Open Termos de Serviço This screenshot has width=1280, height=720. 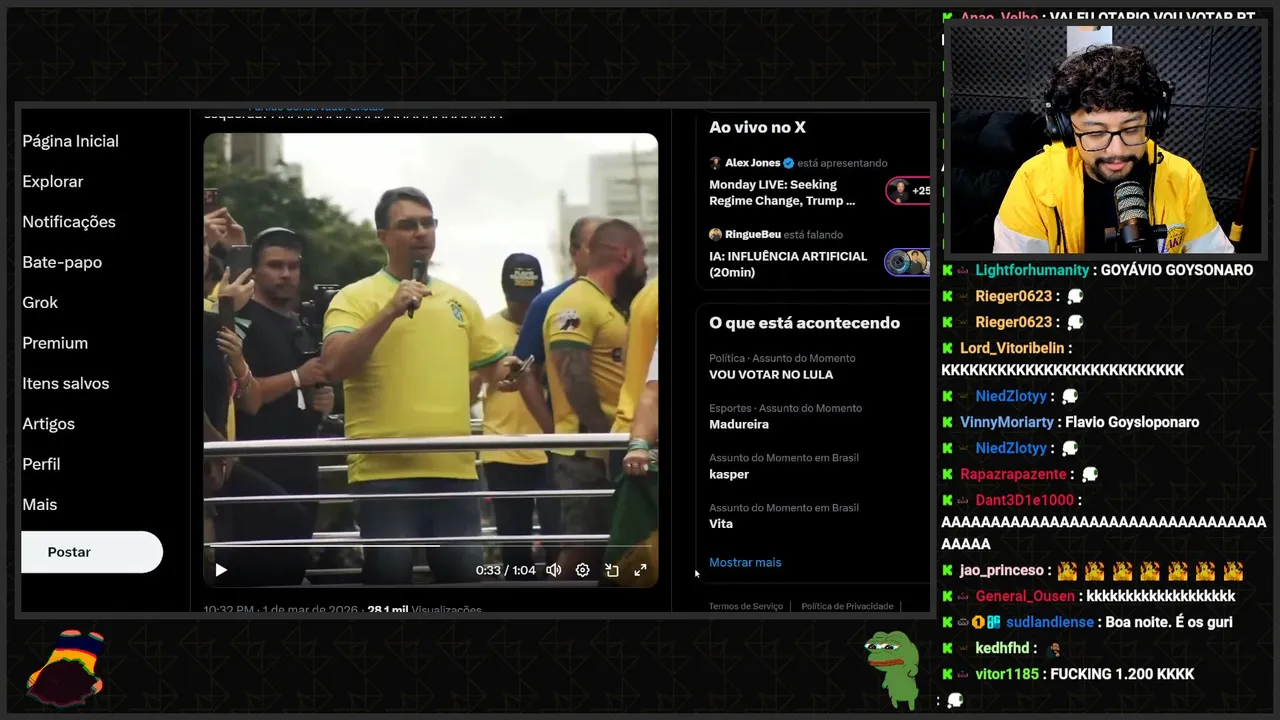pyautogui.click(x=746, y=606)
